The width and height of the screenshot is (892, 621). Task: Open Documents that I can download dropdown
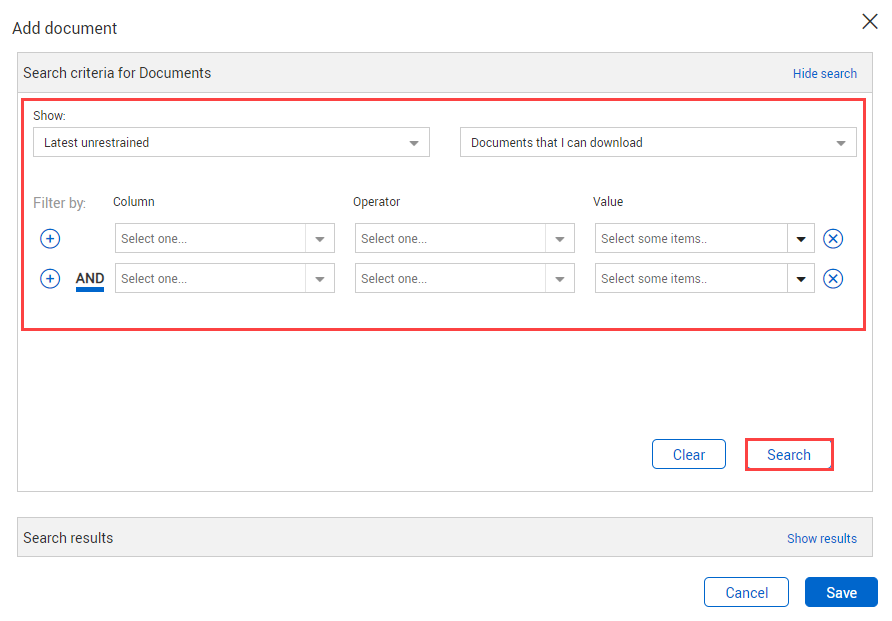click(x=657, y=143)
